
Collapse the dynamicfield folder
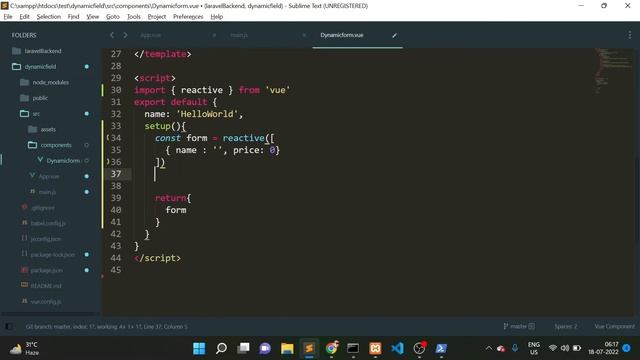40,67
